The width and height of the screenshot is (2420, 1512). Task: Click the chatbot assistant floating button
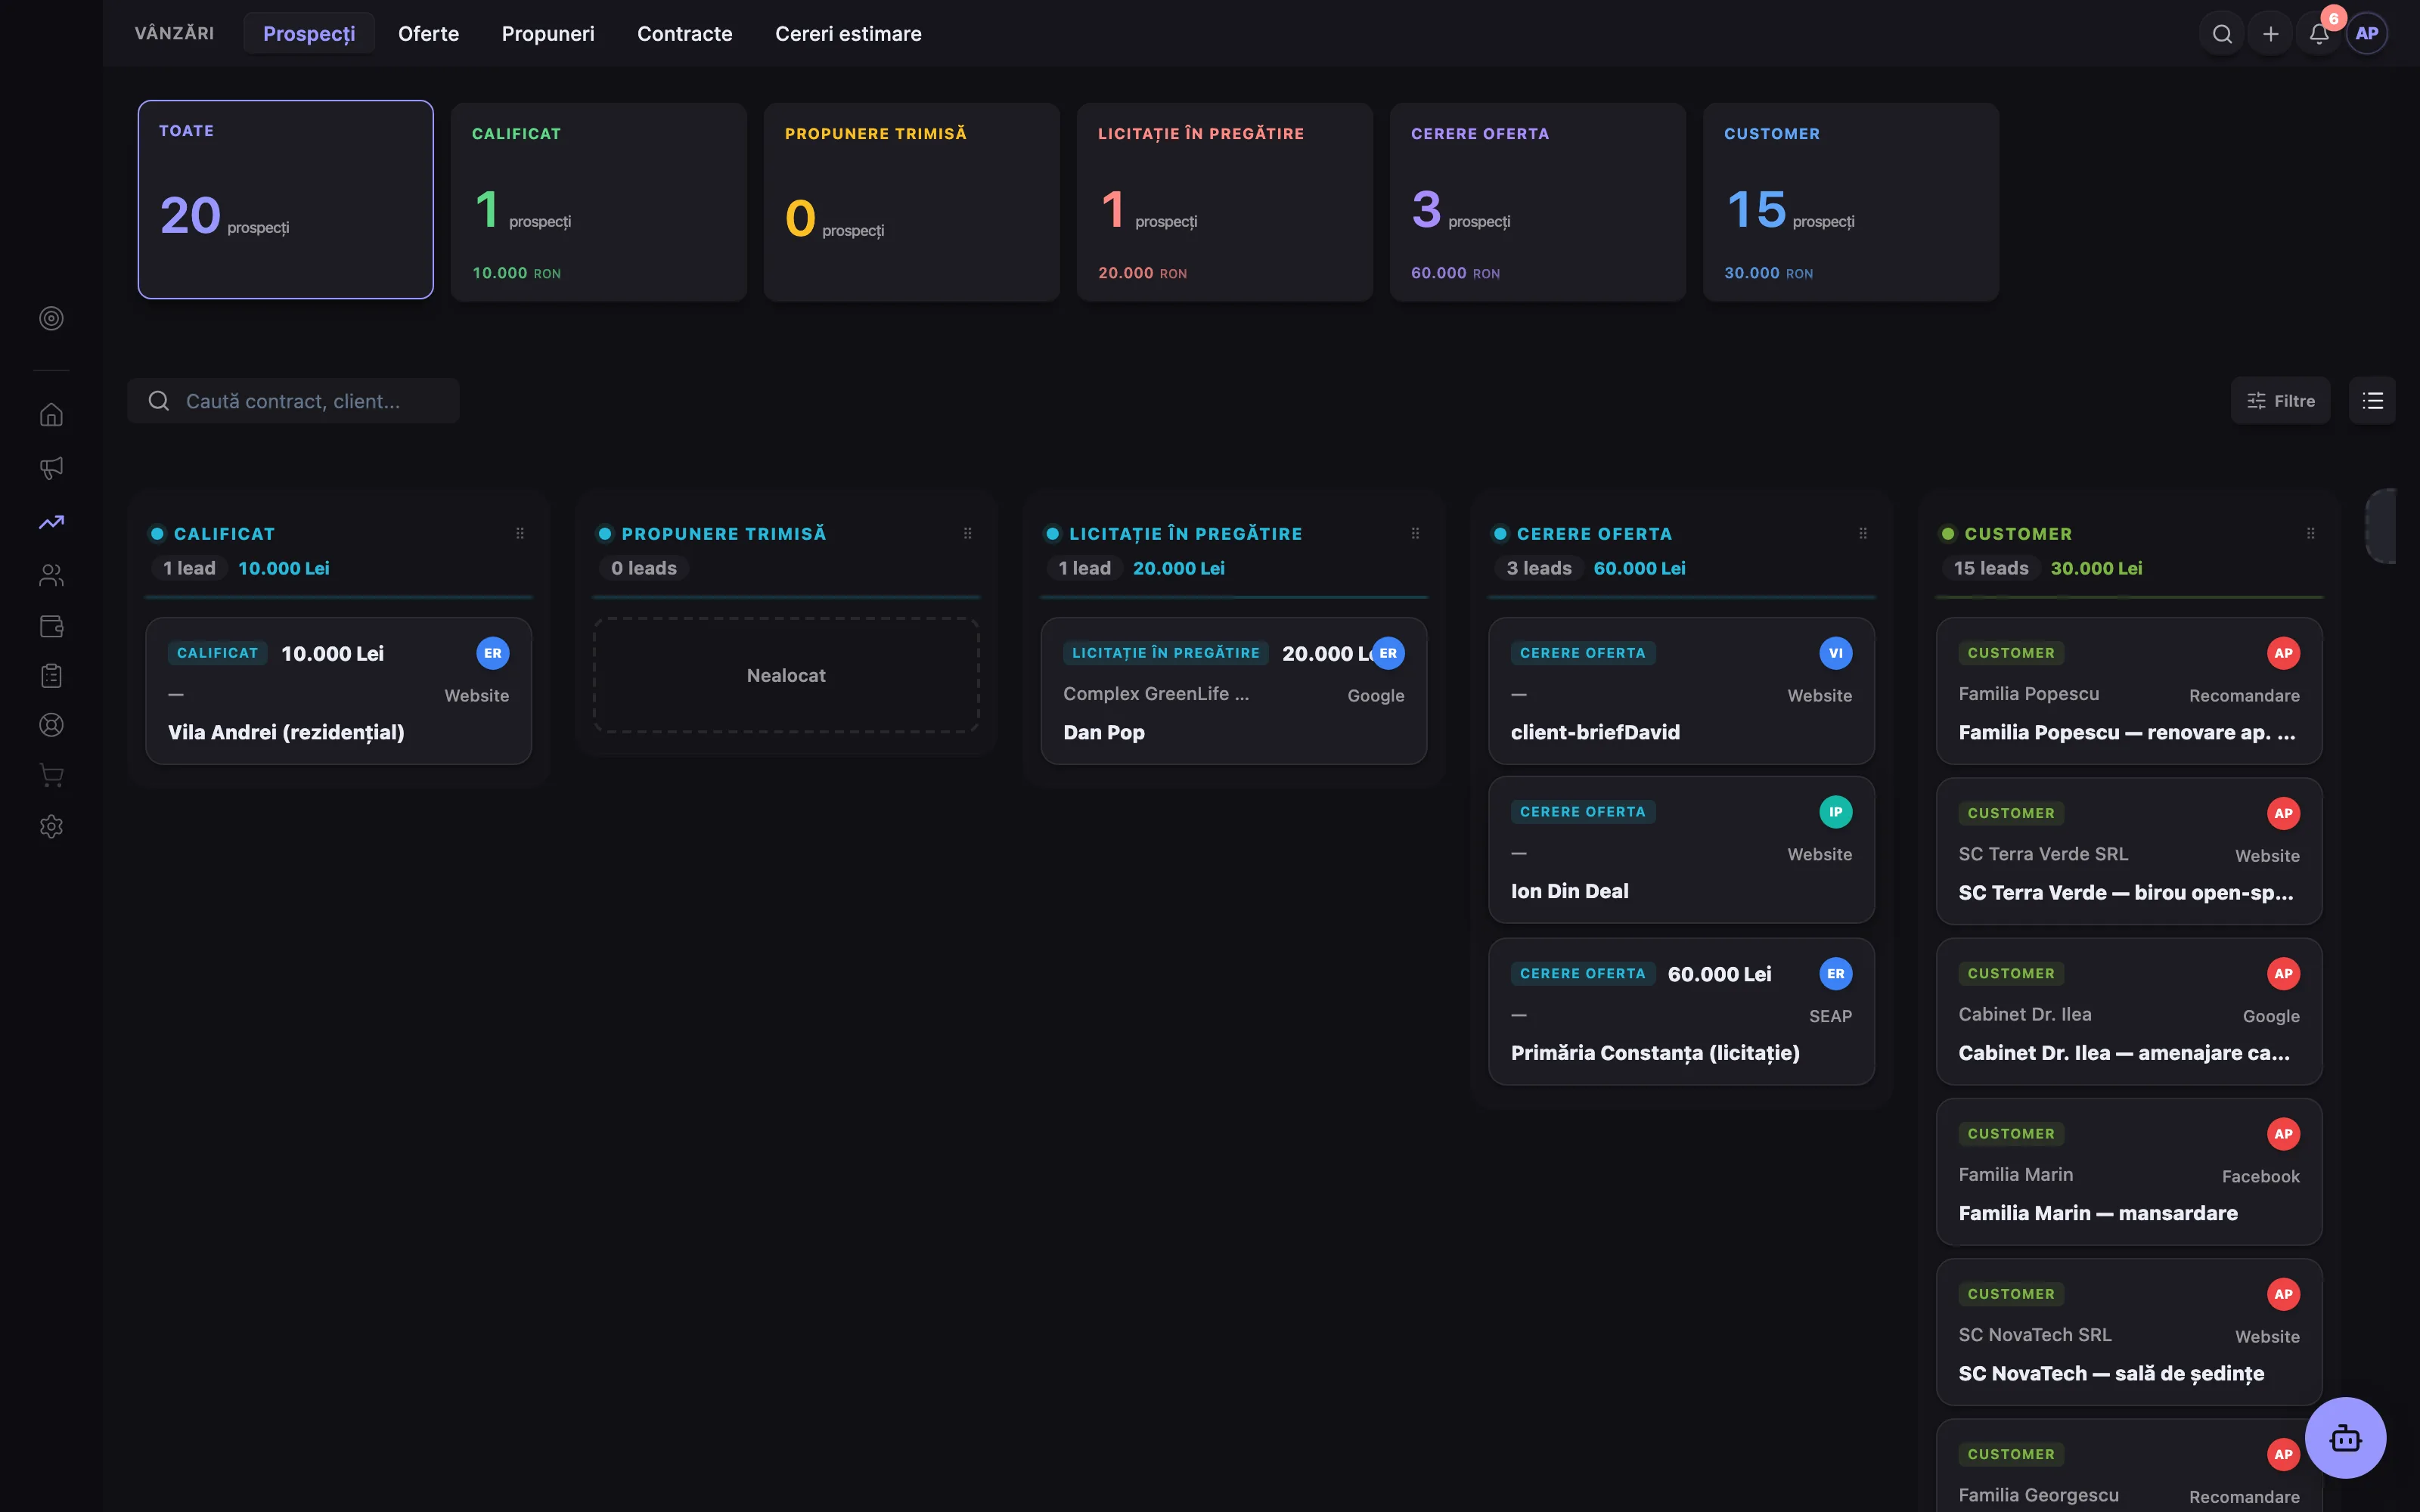[x=2345, y=1438]
